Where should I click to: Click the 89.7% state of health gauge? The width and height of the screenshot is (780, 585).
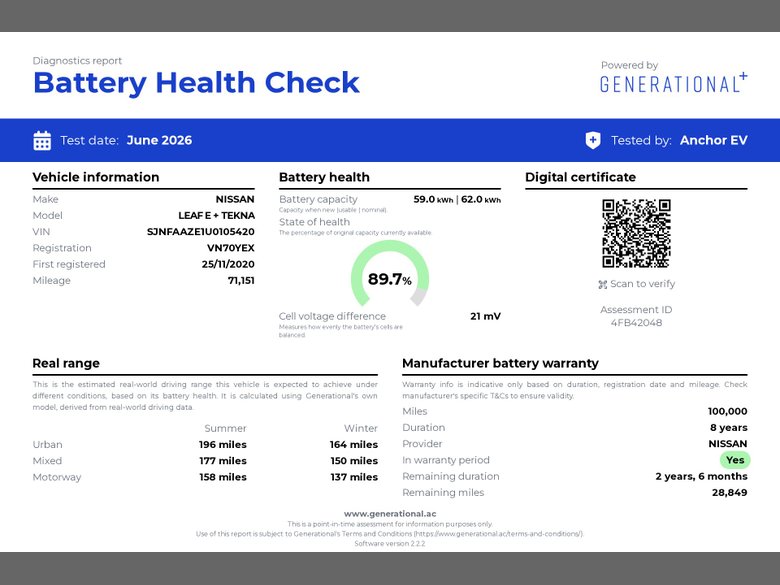tap(390, 274)
